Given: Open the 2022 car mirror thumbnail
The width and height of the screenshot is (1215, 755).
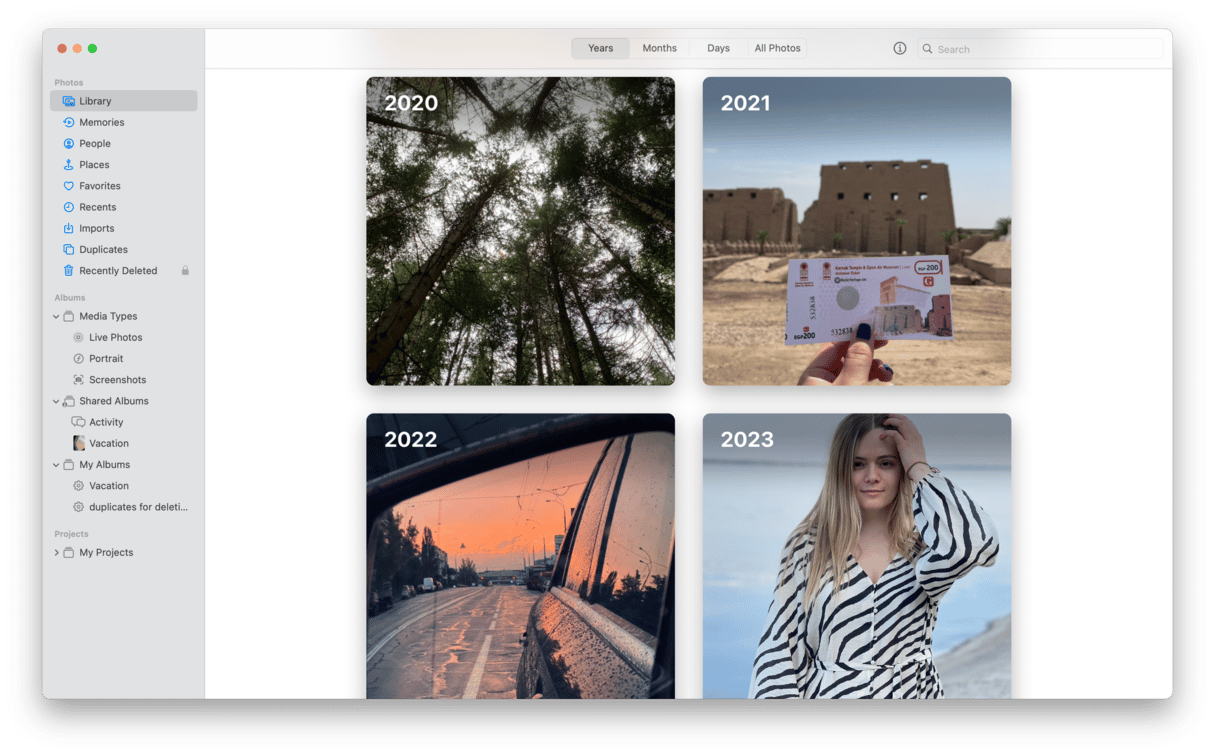Looking at the screenshot, I should 520,556.
